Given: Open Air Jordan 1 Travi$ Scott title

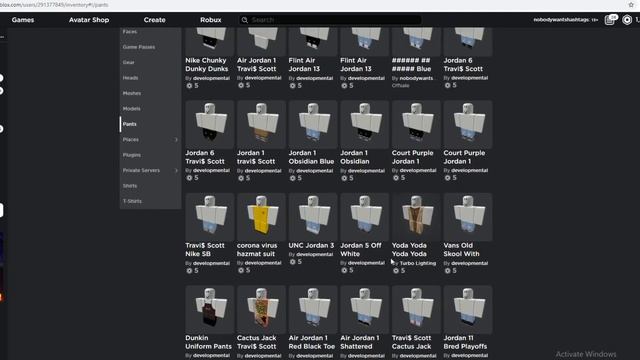Looking at the screenshot, I should coord(257,64).
